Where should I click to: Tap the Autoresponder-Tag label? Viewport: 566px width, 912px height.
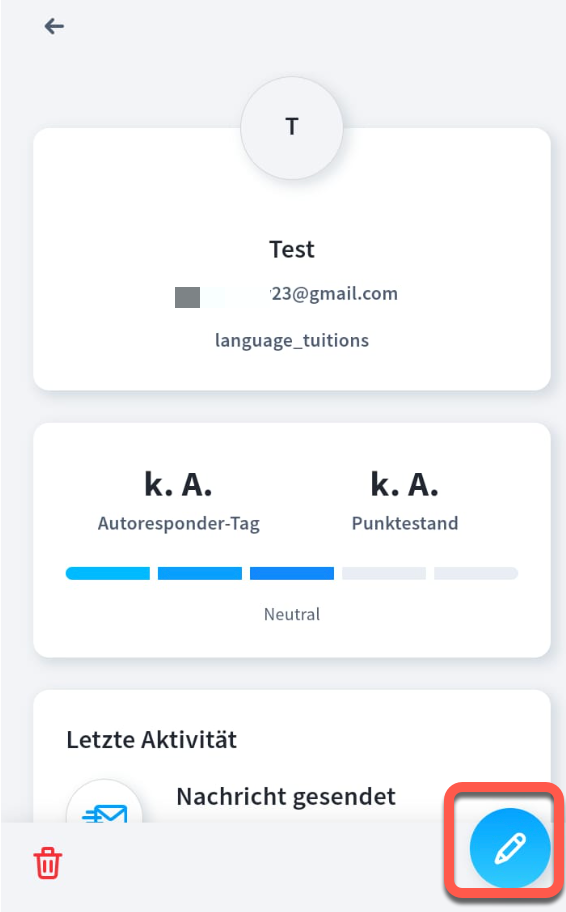[179, 523]
